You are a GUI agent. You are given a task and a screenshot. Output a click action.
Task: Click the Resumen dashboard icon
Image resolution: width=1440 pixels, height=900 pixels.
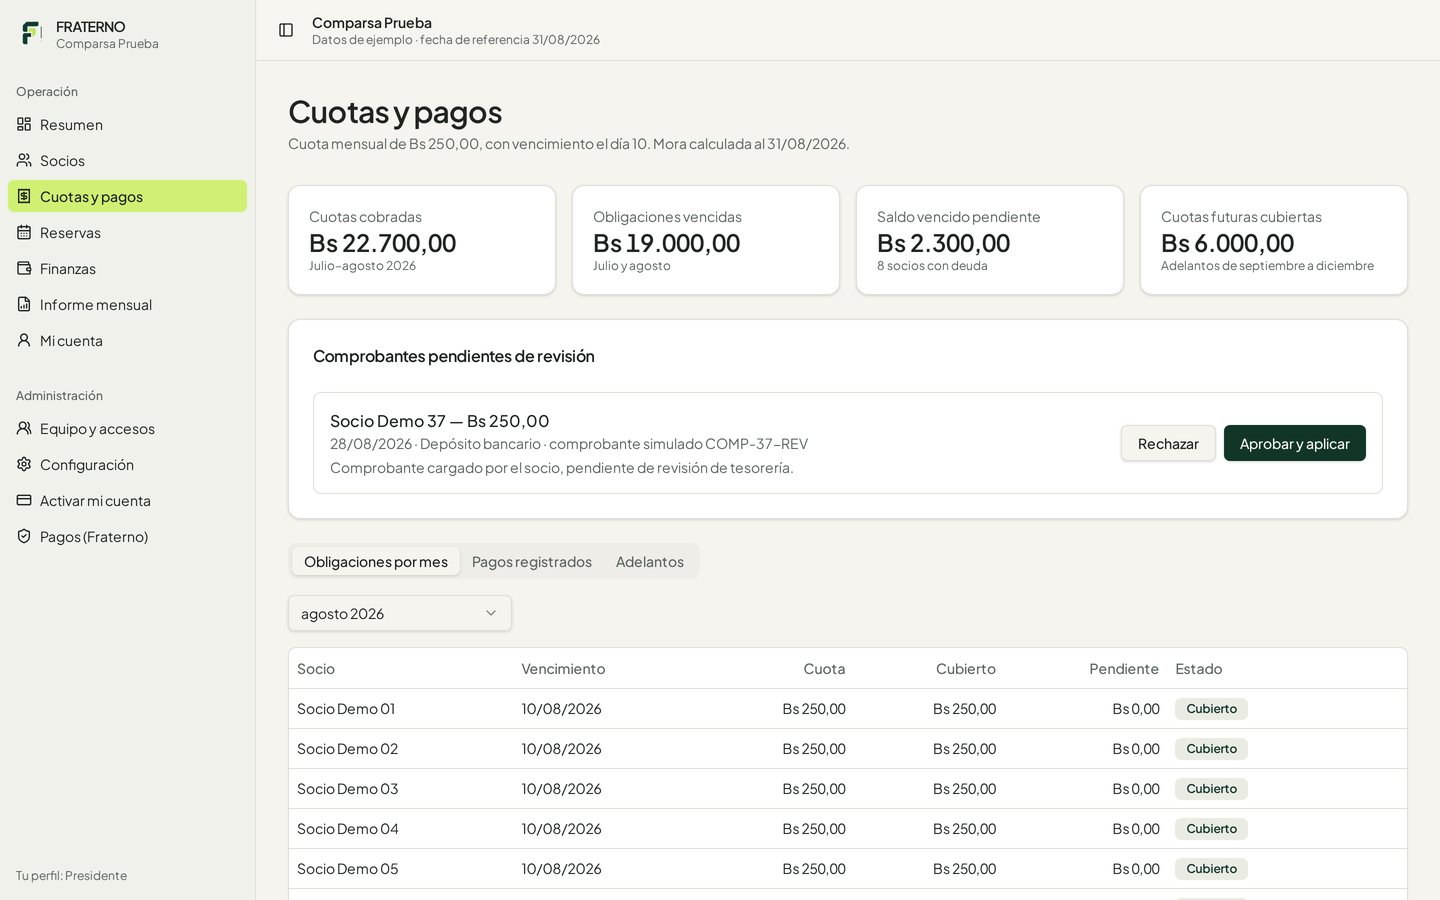24,124
